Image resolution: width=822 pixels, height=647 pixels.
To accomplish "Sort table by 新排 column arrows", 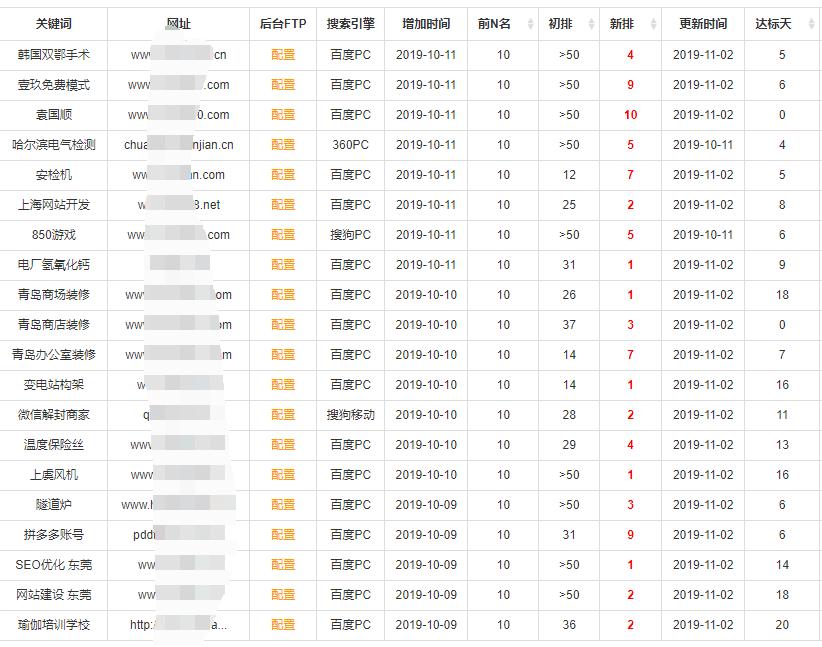I will tap(654, 24).
